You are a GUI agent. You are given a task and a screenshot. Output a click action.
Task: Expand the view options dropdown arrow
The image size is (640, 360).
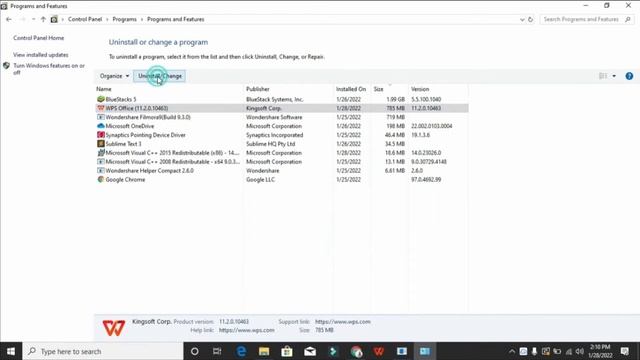point(614,76)
